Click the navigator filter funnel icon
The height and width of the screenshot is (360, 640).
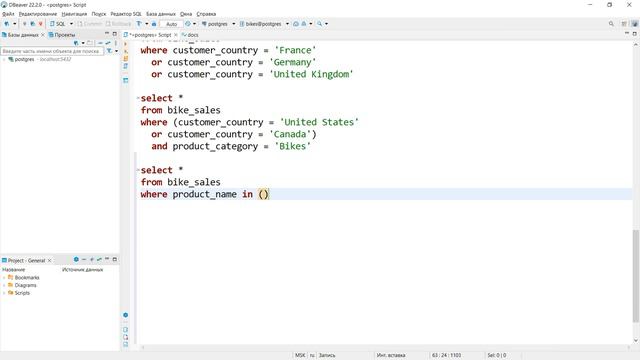(x=109, y=51)
